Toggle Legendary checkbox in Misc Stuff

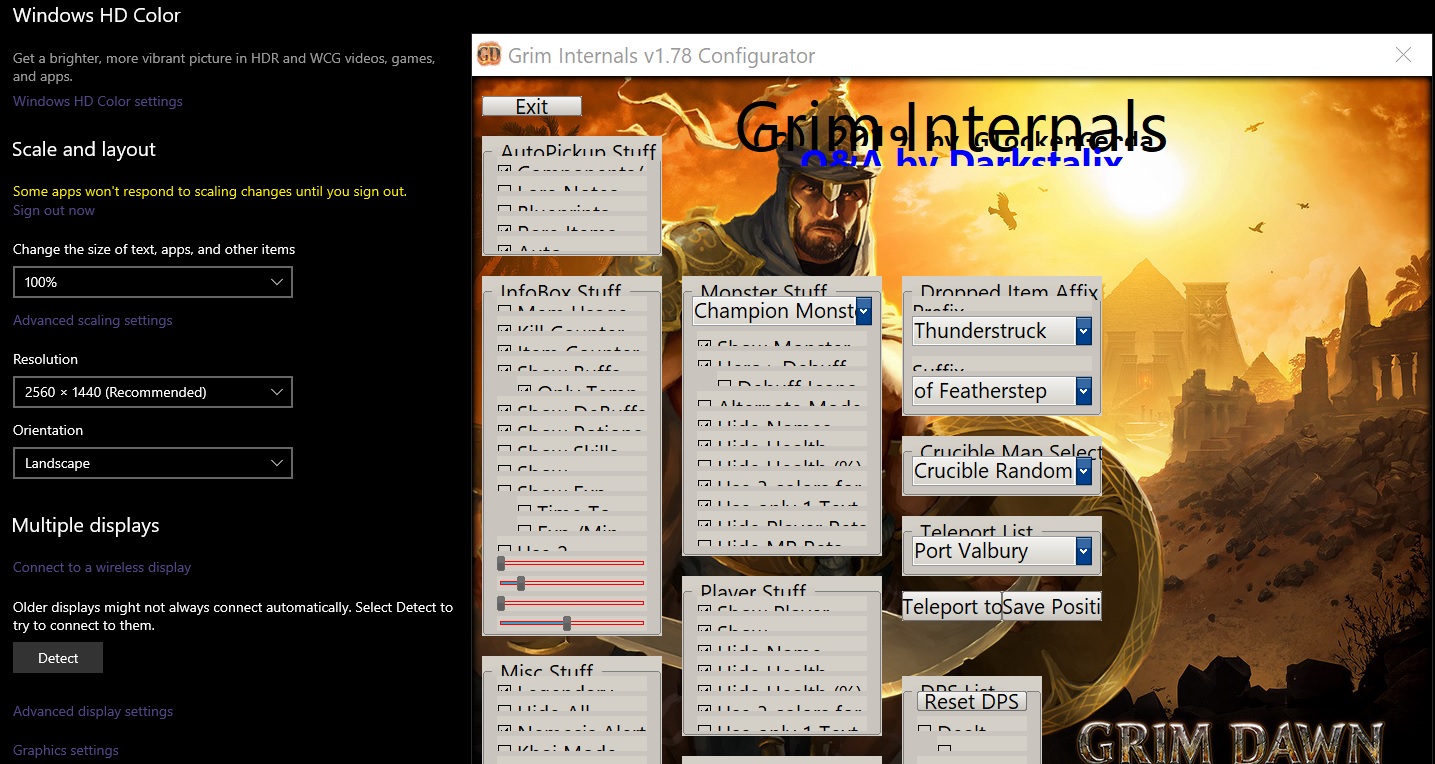pos(505,690)
